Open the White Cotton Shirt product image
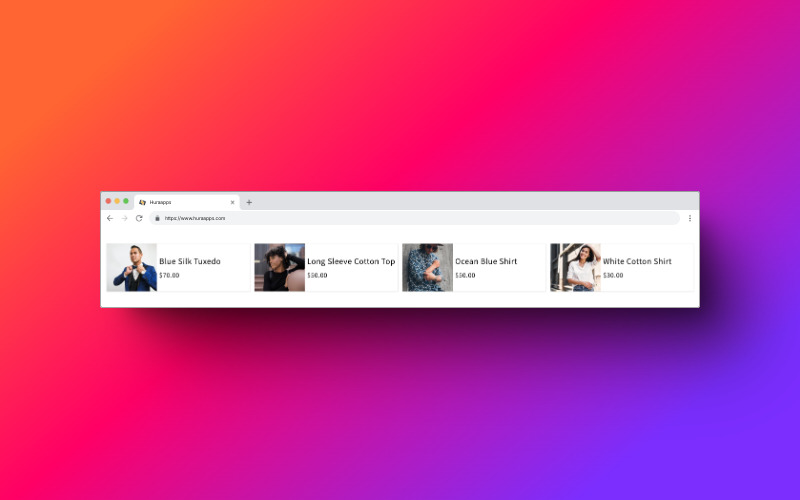800x500 pixels. pos(575,267)
